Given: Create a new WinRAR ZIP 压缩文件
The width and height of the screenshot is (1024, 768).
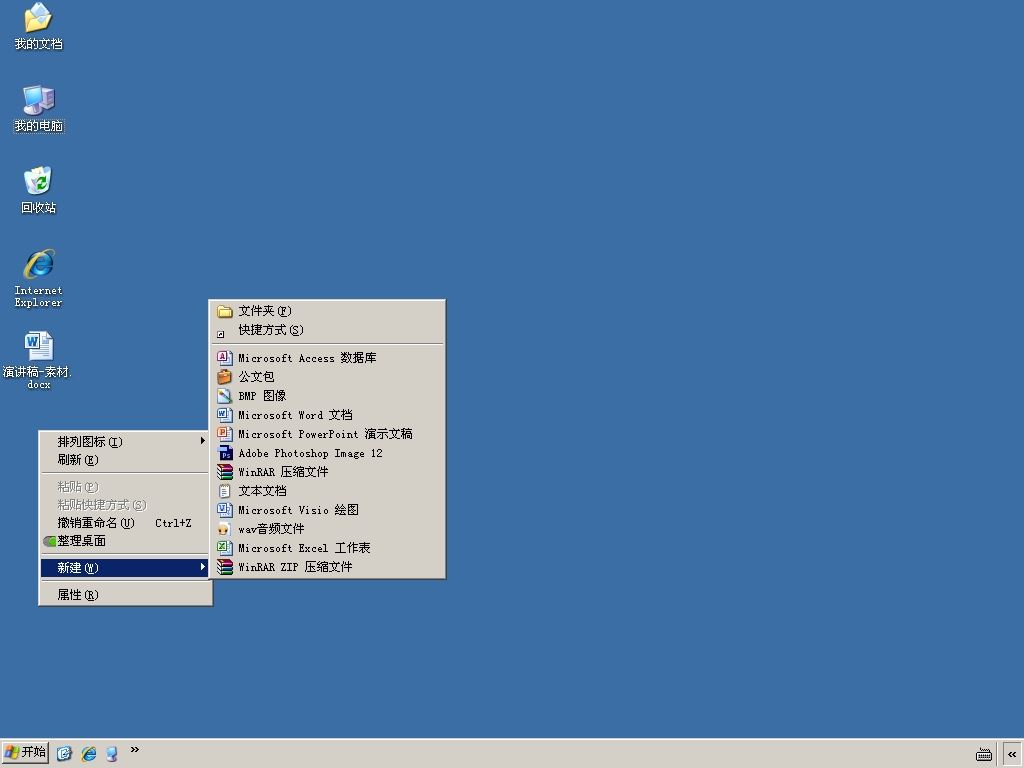Looking at the screenshot, I should click(x=327, y=567).
